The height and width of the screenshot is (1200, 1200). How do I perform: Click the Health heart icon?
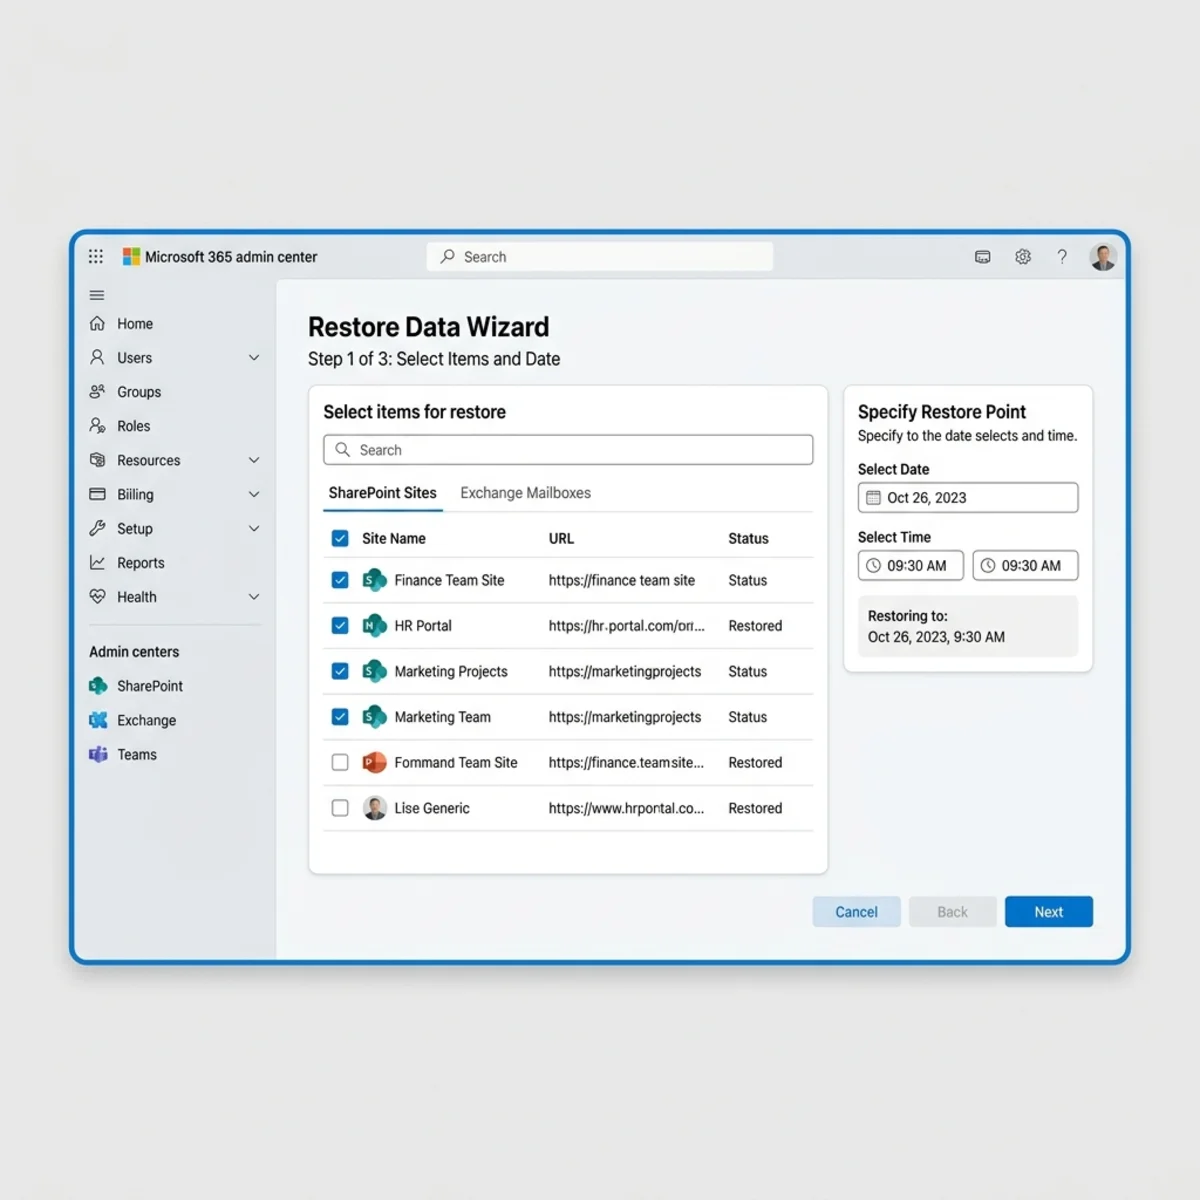tap(97, 596)
